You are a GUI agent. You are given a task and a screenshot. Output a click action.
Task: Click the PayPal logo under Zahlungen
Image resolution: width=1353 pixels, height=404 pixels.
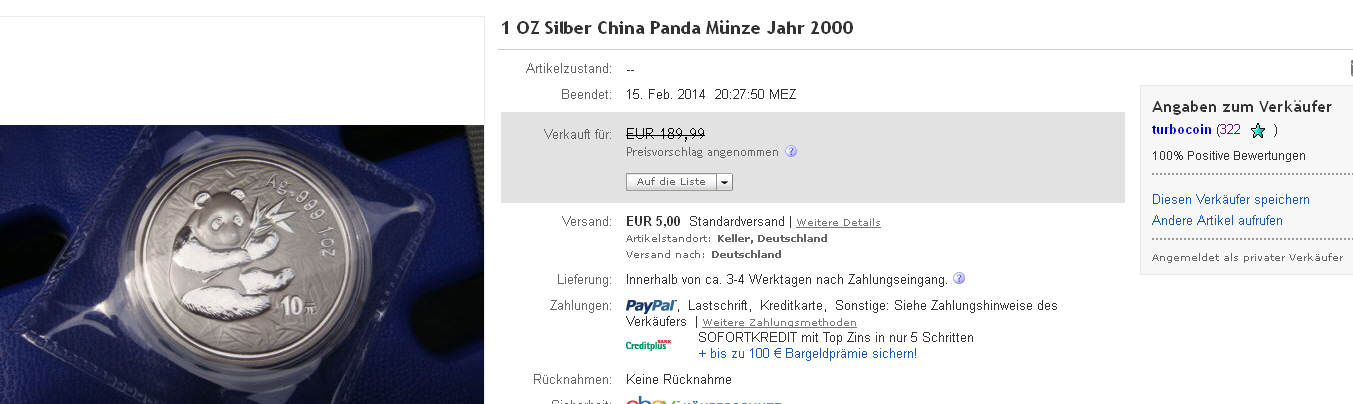(x=652, y=305)
